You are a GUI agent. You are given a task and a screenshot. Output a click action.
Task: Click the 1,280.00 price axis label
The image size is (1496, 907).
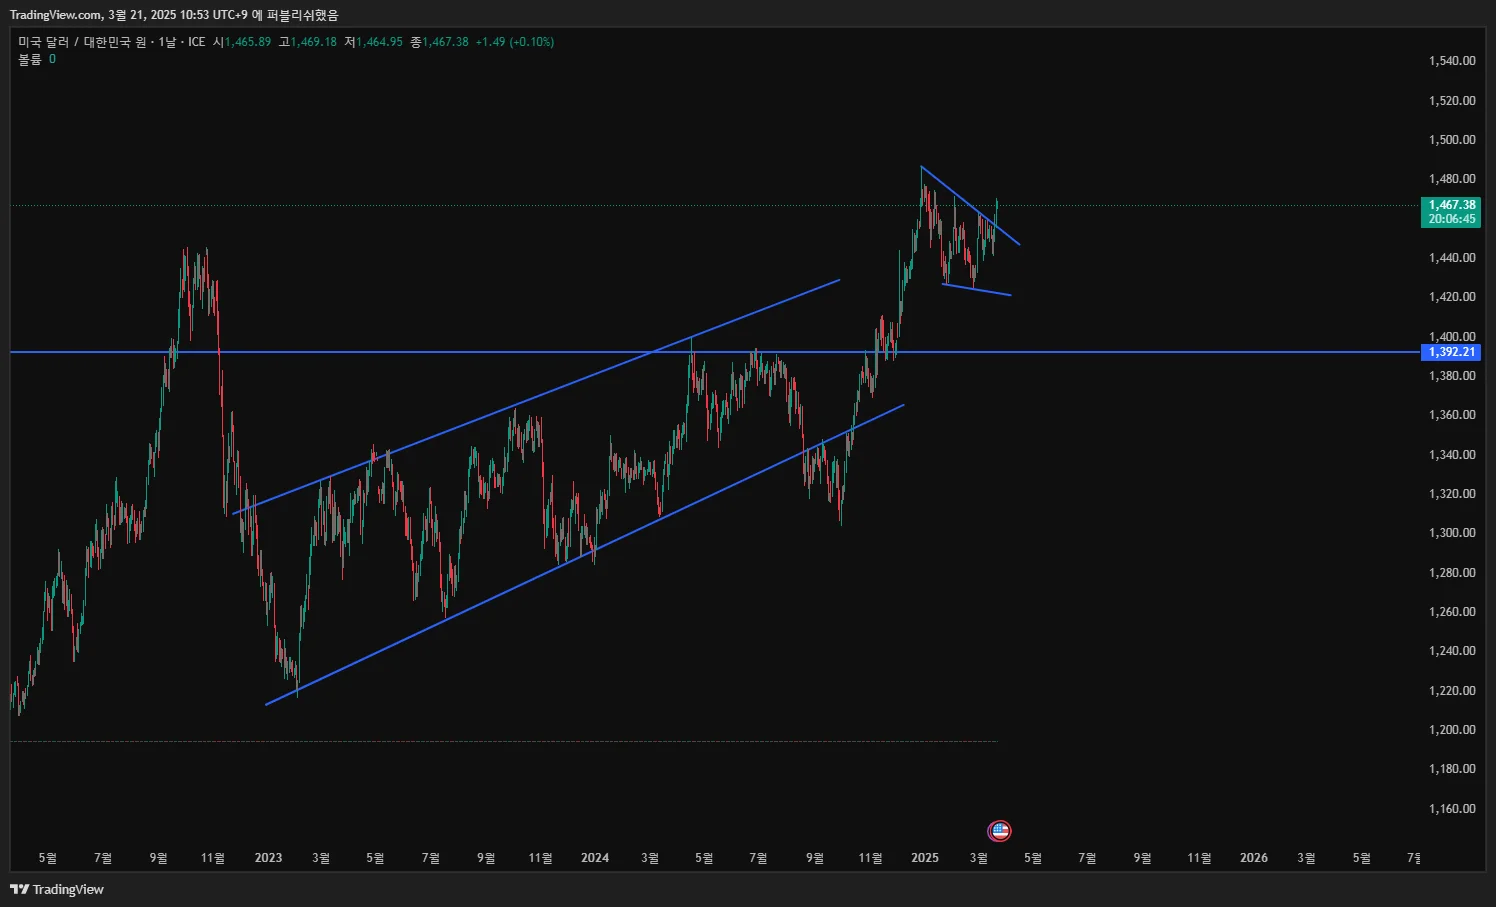tap(1452, 573)
